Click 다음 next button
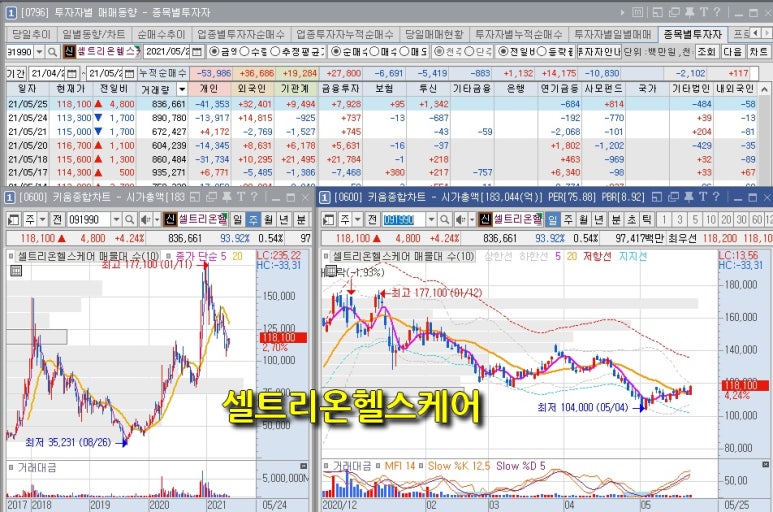Image resolution: width=773 pixels, height=512 pixels. 733,52
